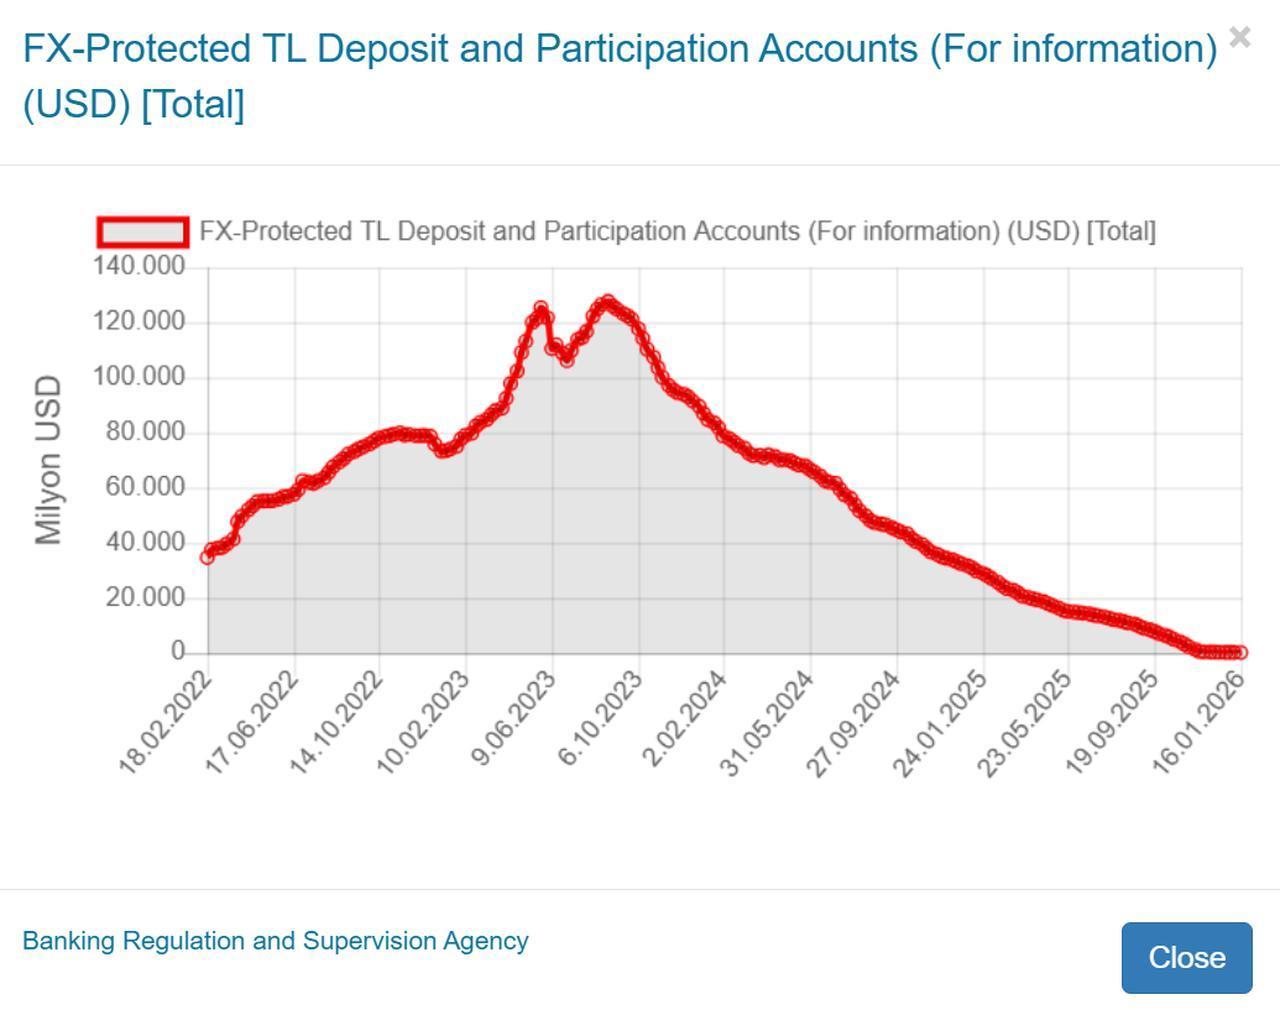Screen dimensions: 1280x1010
Task: Toggle chart series visibility by clicking legend text
Action: coord(679,230)
